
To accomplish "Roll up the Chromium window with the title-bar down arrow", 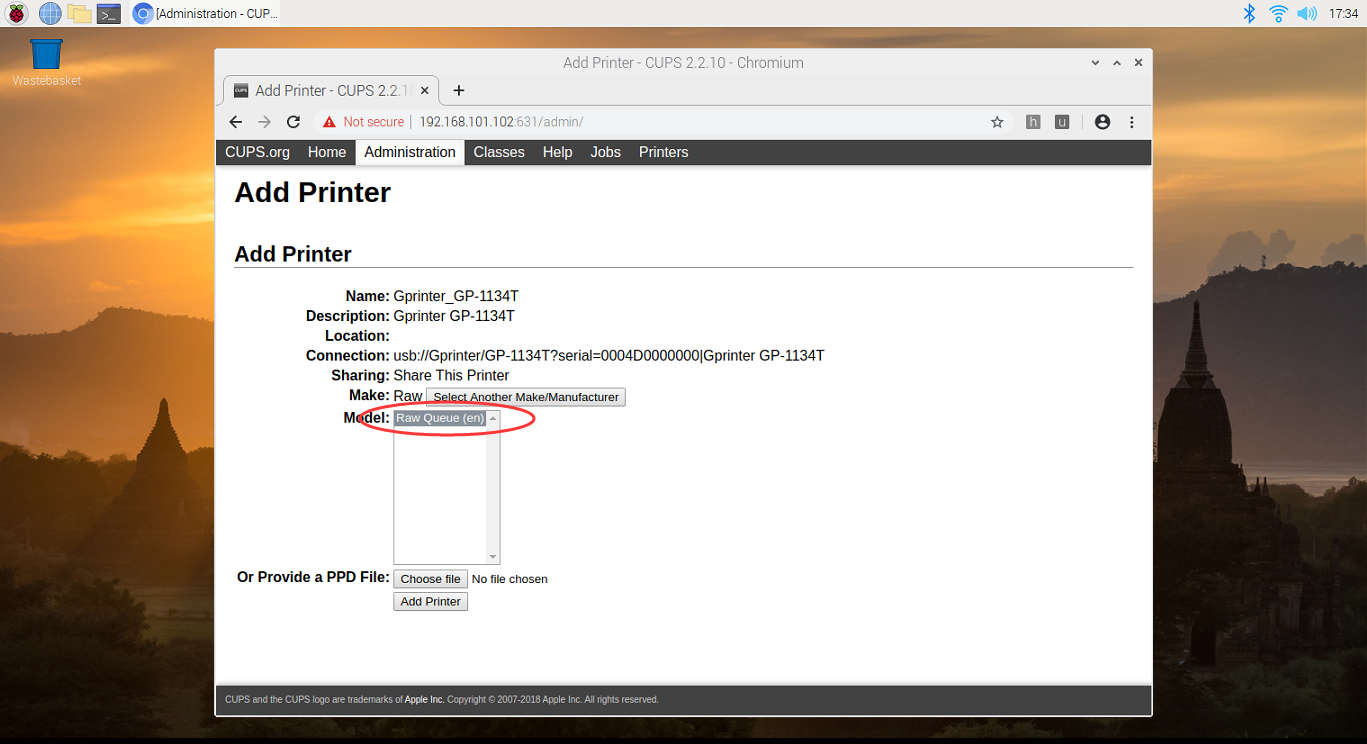I will pyautogui.click(x=1096, y=62).
